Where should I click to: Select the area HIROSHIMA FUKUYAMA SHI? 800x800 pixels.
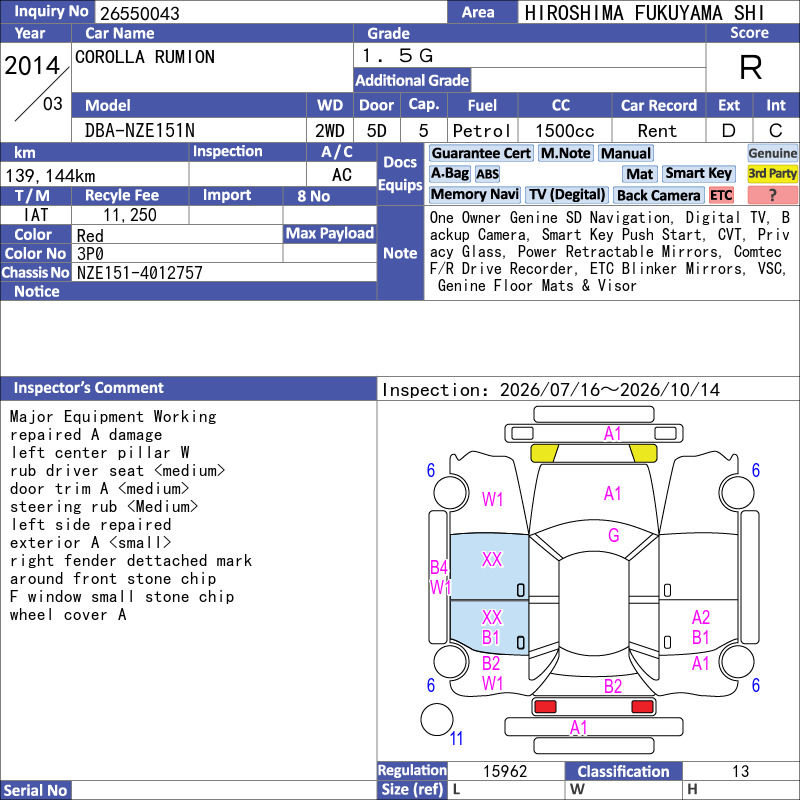click(x=644, y=13)
